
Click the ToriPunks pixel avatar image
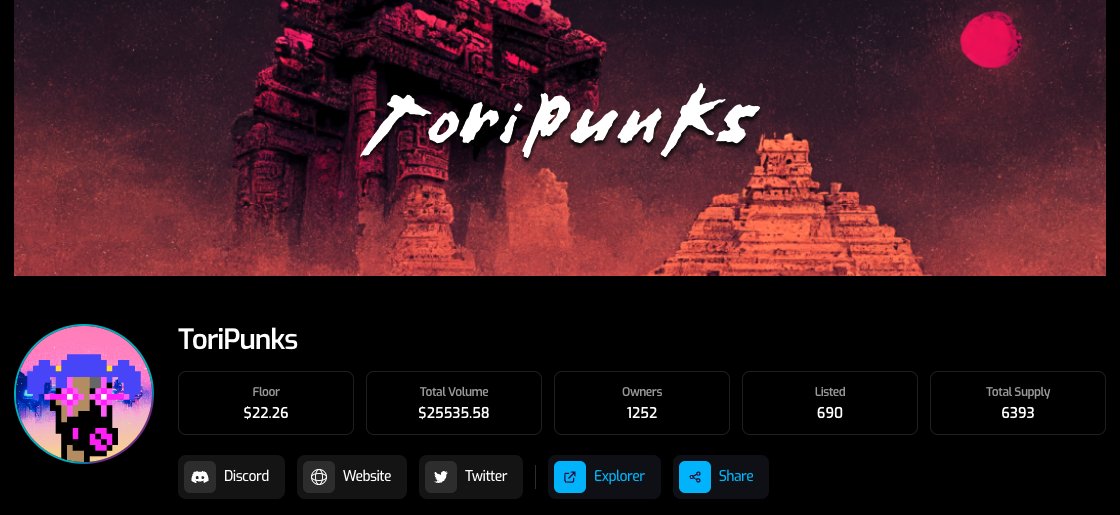pyautogui.click(x=84, y=394)
